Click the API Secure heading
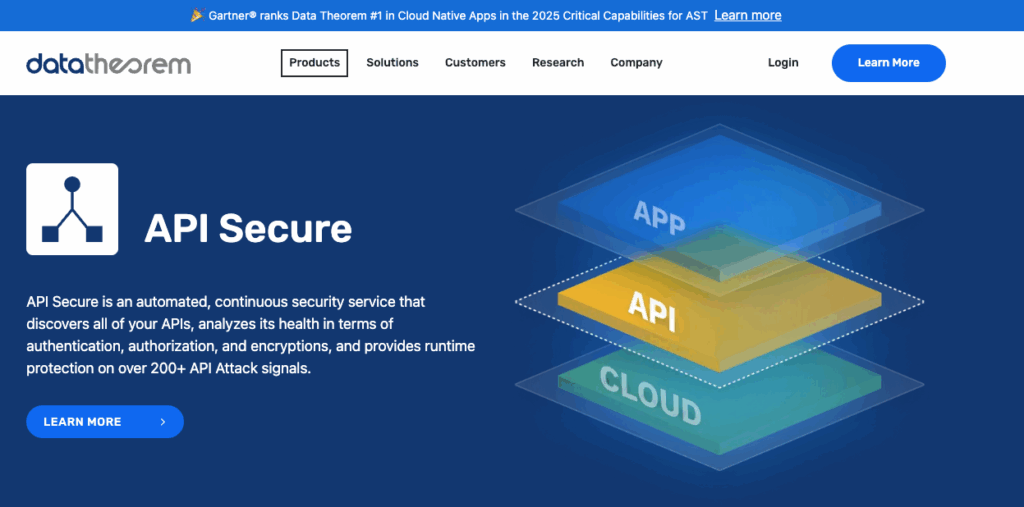Viewport: 1024px width, 507px height. [248, 228]
